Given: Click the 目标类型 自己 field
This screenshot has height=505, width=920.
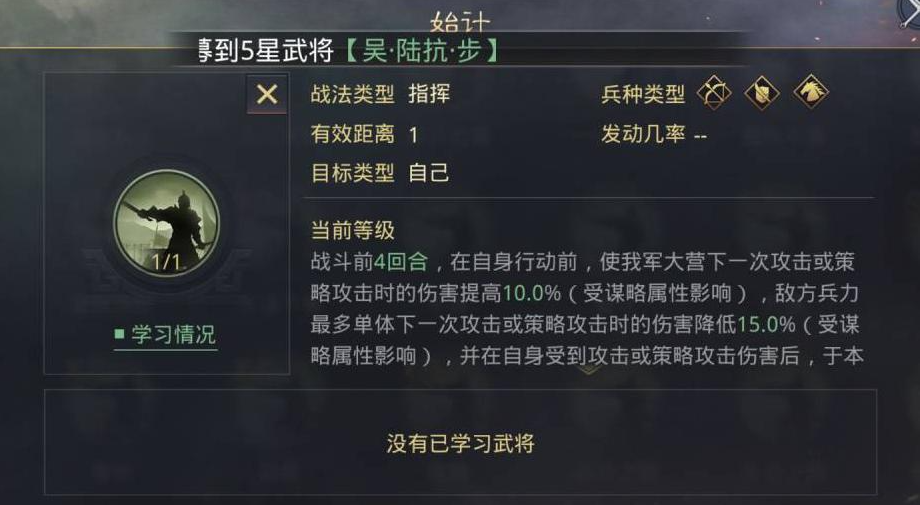Looking at the screenshot, I should point(380,173).
